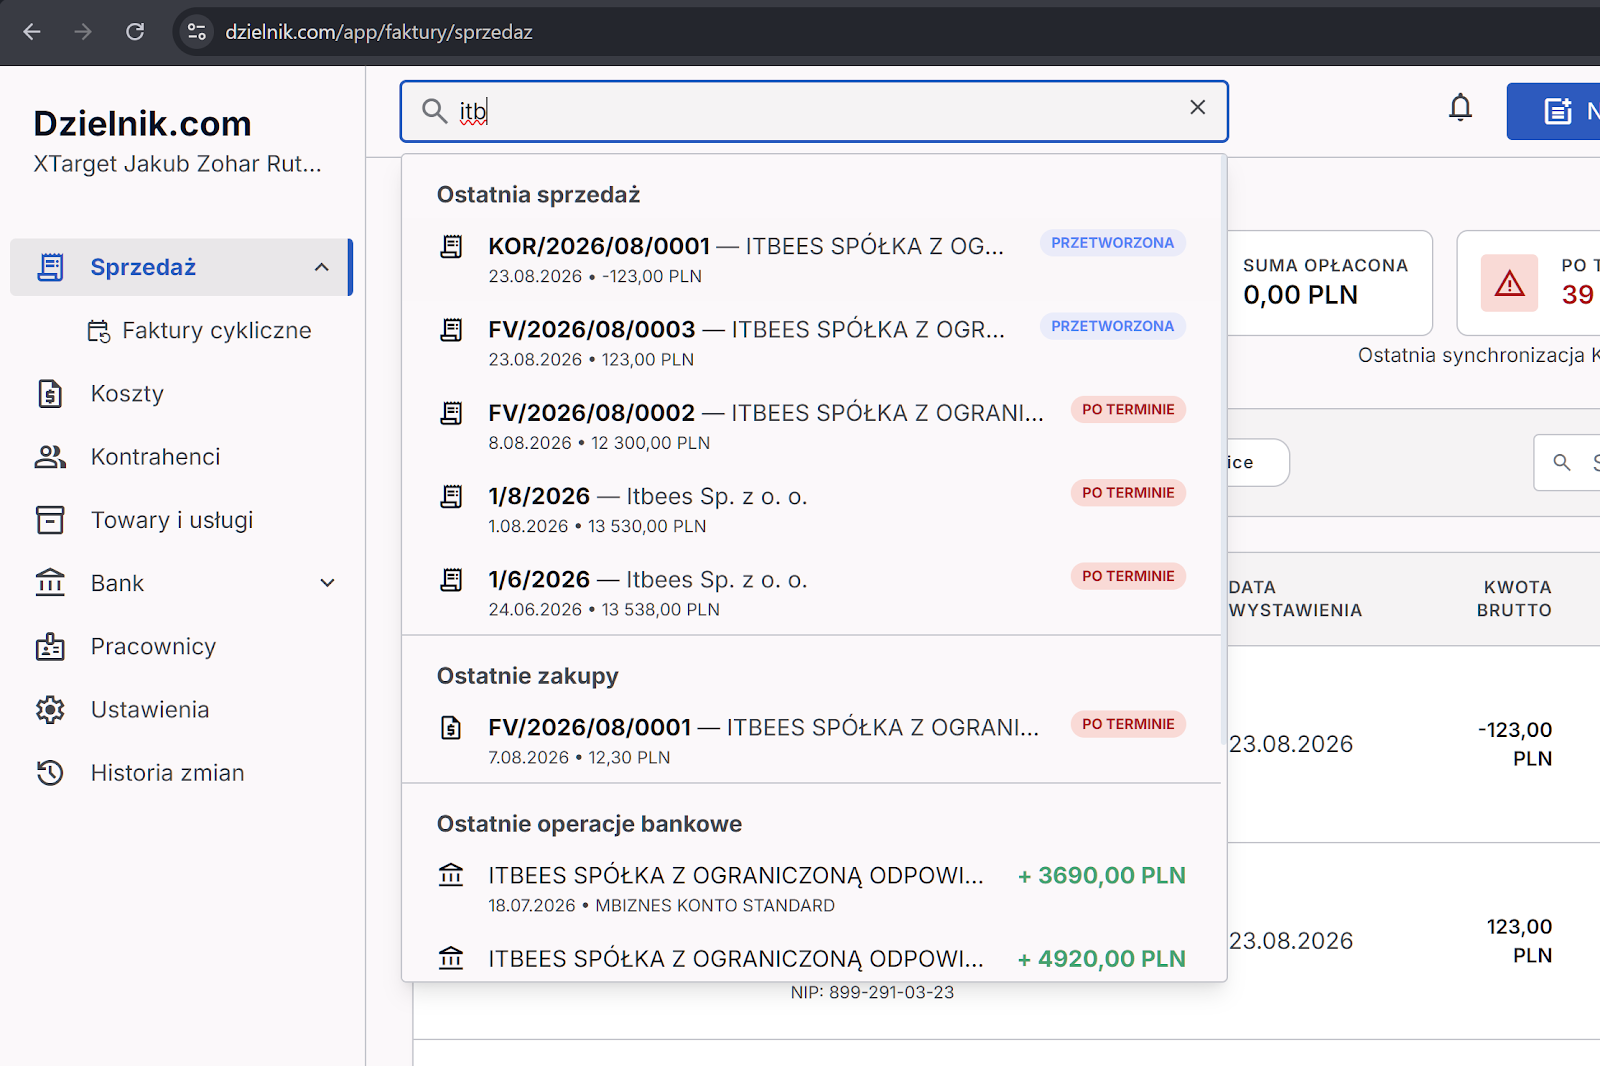
Task: Click PO TERMINIE badge on 1/8/2026
Action: click(1128, 493)
